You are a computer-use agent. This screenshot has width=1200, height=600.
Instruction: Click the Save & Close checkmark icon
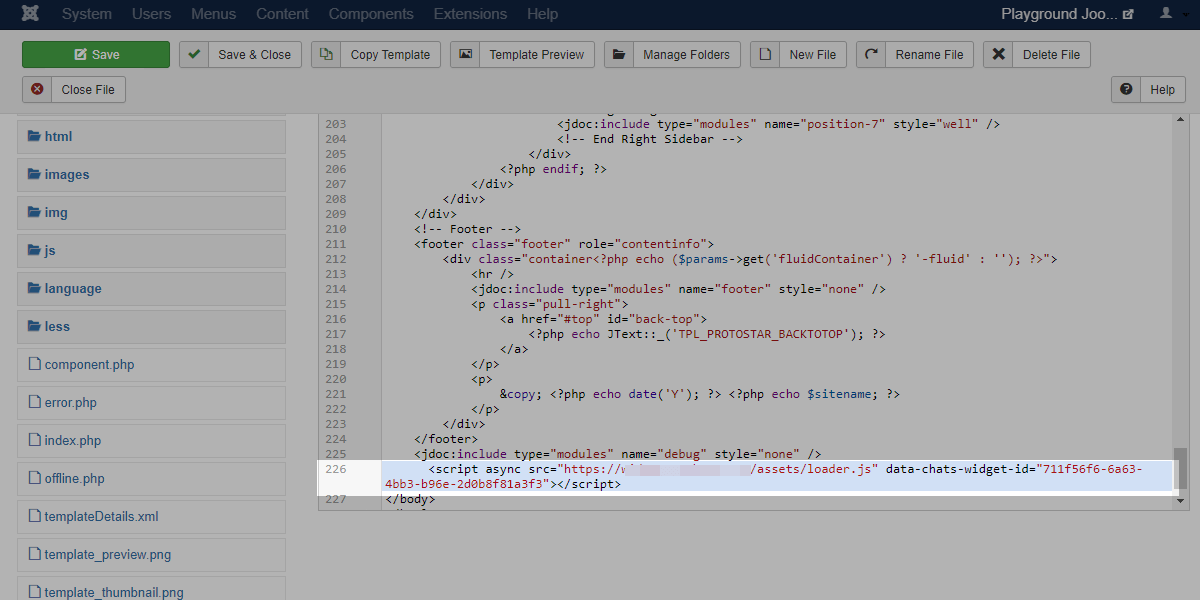coord(194,55)
